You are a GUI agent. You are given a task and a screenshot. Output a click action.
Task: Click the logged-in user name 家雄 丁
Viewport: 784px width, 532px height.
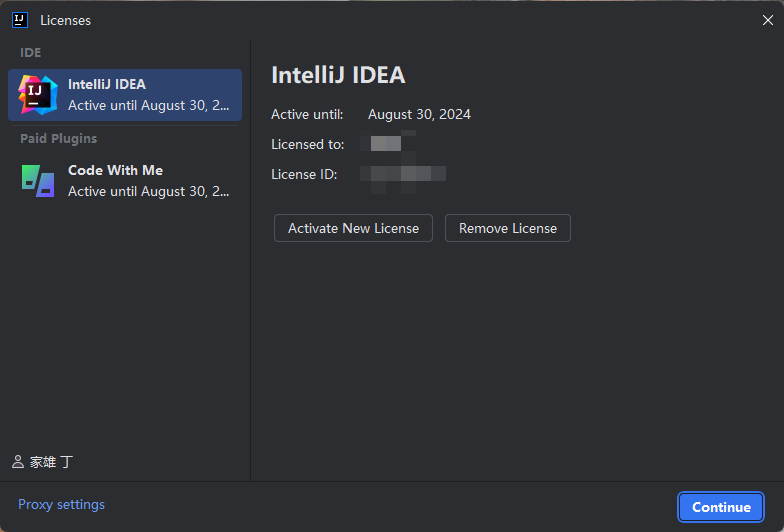[52, 462]
